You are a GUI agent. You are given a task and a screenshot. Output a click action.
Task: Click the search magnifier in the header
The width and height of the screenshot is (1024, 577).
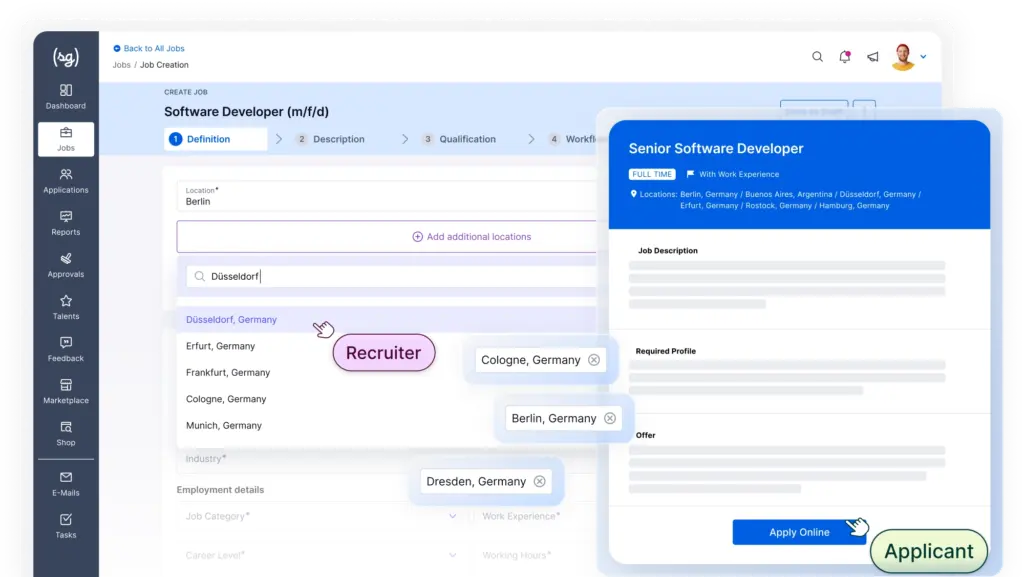818,57
